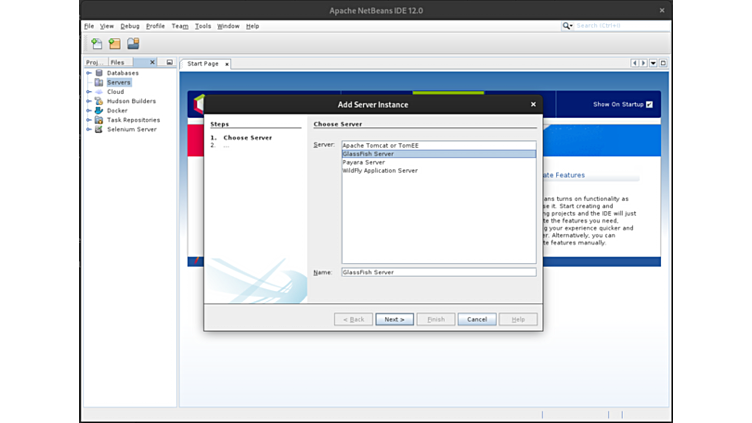Click the Cloud node icon
Image resolution: width=752 pixels, height=423 pixels.
99,92
